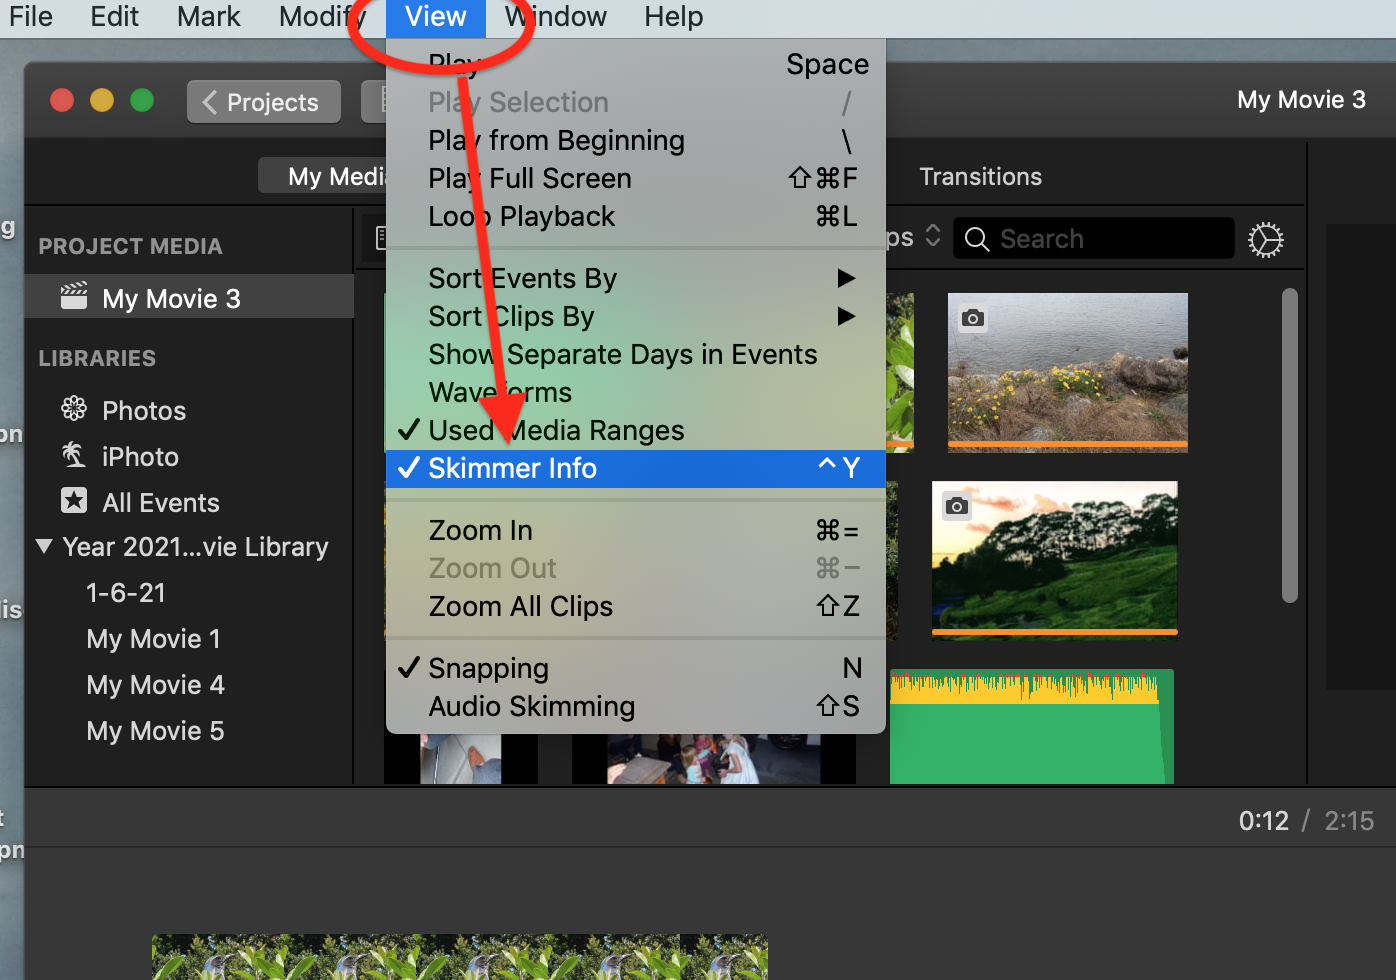This screenshot has height=980, width=1396.
Task: Click camera badge on coastal flowers photo
Action: (972, 318)
